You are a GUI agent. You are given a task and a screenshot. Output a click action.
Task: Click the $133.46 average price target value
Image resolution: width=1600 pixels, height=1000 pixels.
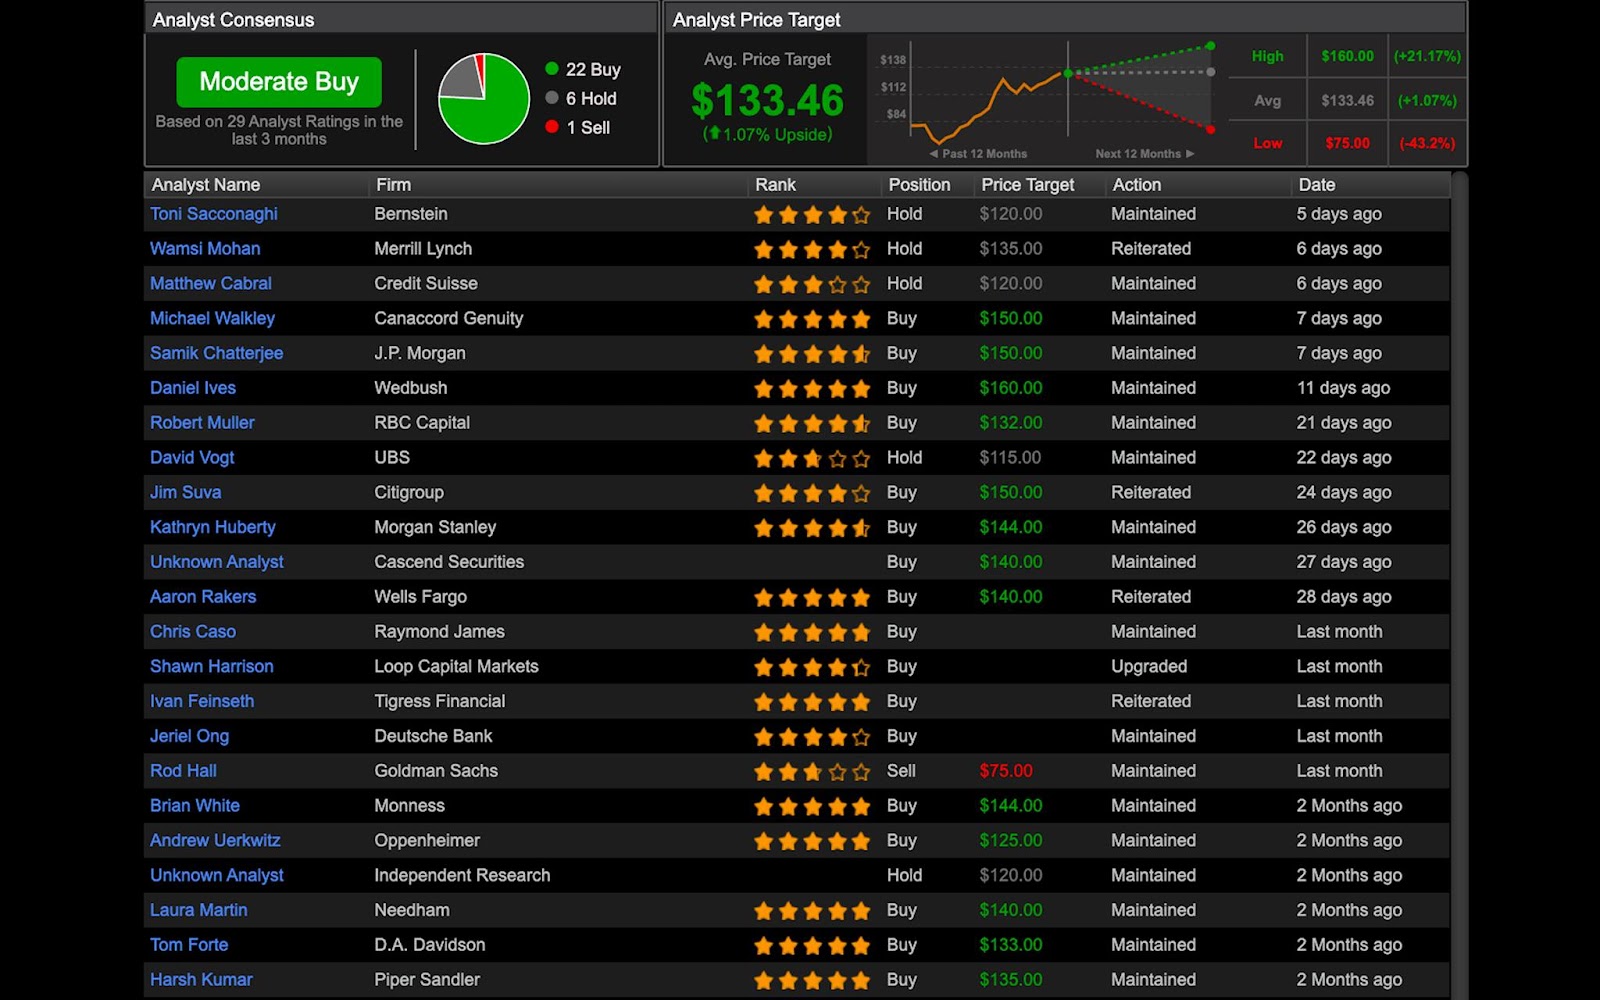(x=767, y=100)
